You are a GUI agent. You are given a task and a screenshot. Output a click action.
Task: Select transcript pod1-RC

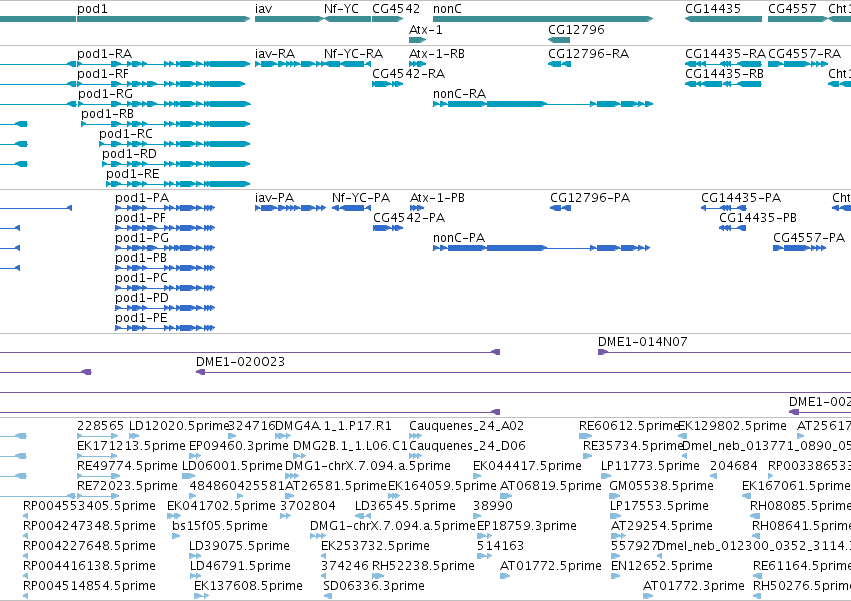[126, 134]
